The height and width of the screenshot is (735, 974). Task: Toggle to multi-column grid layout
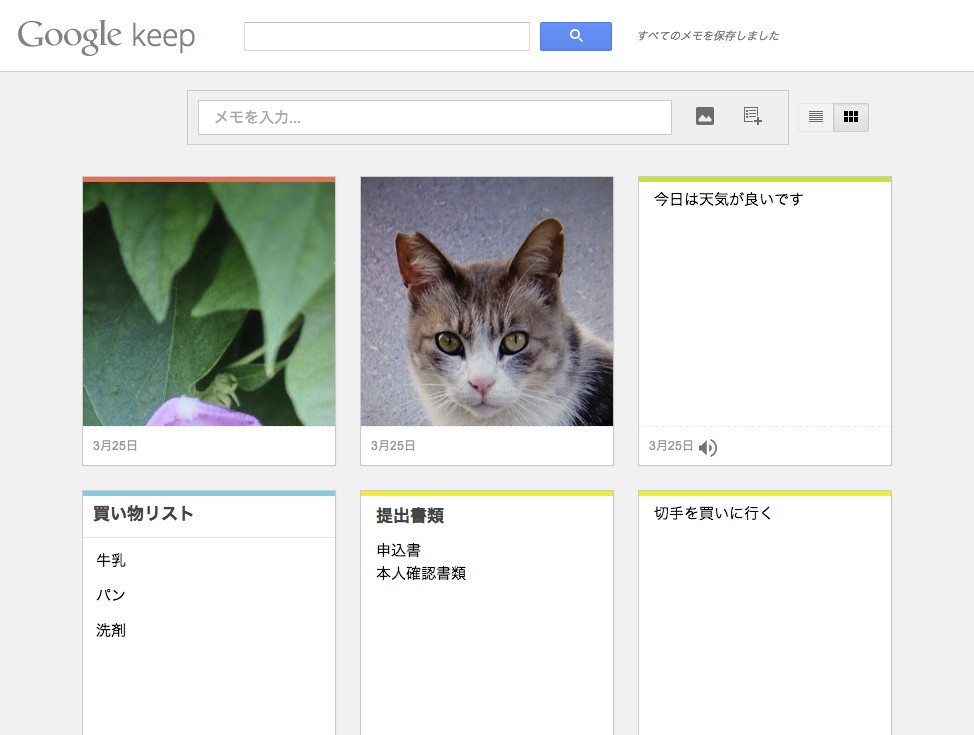(x=851, y=116)
